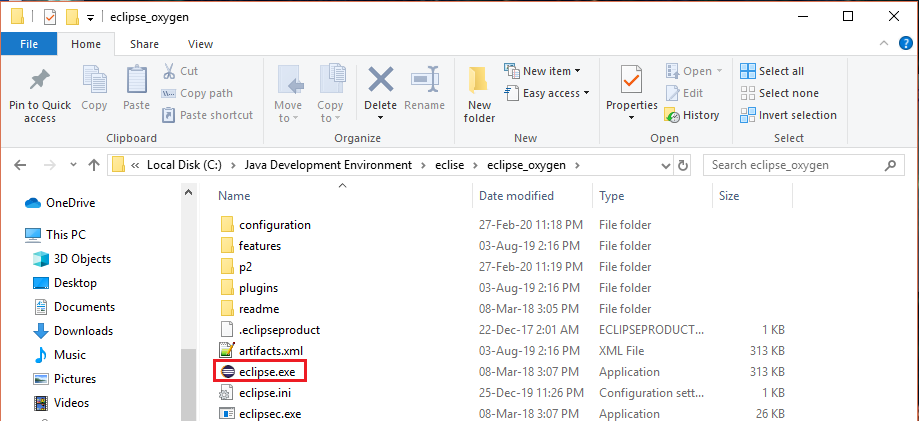Select This PC in navigation pane
The width and height of the screenshot is (919, 421).
coord(56,235)
